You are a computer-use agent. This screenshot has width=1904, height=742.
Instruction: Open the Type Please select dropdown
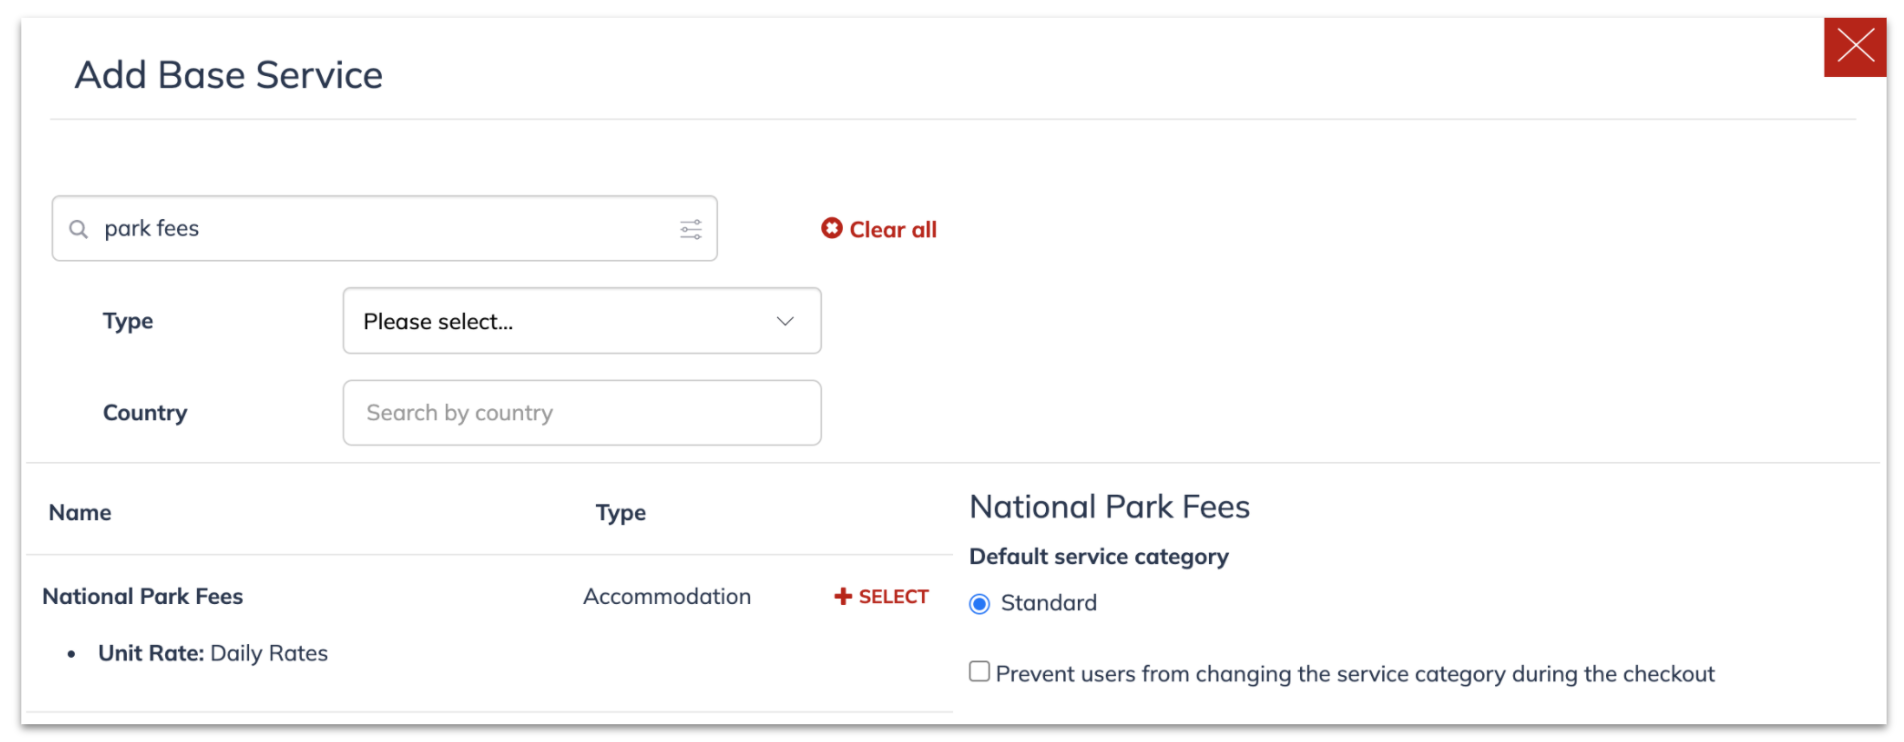(x=582, y=321)
